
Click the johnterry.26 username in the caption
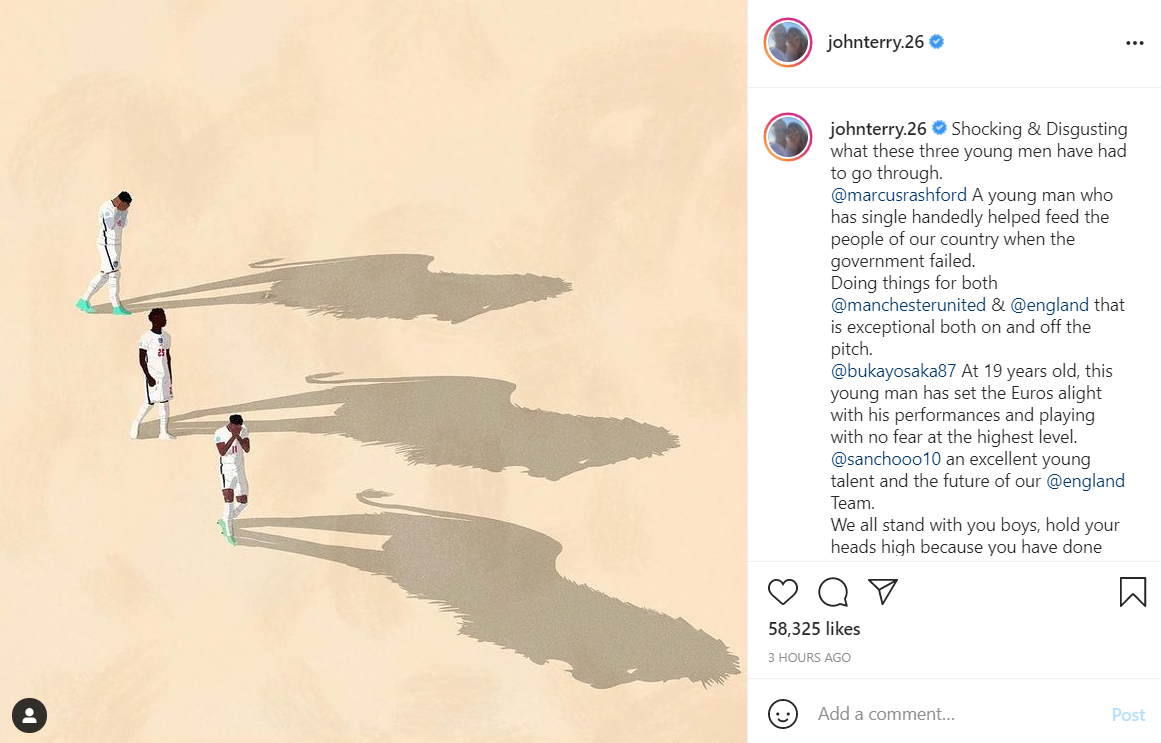878,129
